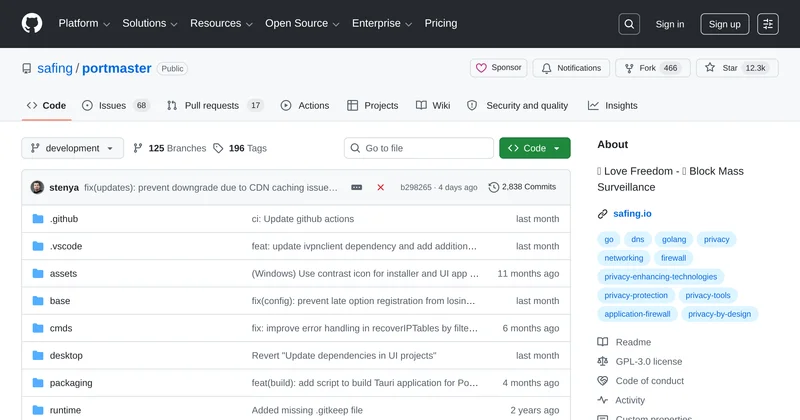This screenshot has width=800, height=420.
Task: Open the safing.io website link
Action: (x=632, y=213)
